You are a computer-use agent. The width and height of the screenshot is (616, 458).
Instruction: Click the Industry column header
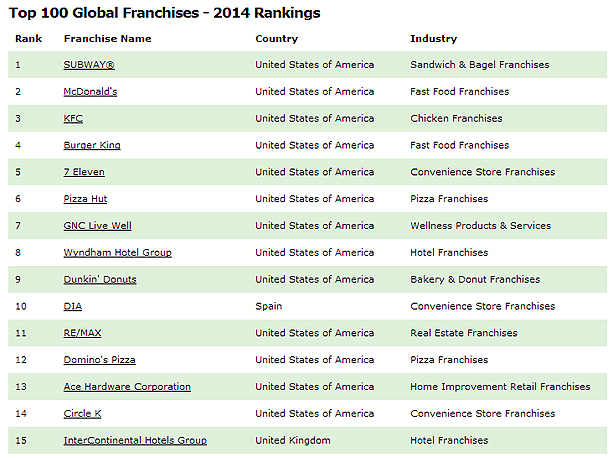point(433,39)
